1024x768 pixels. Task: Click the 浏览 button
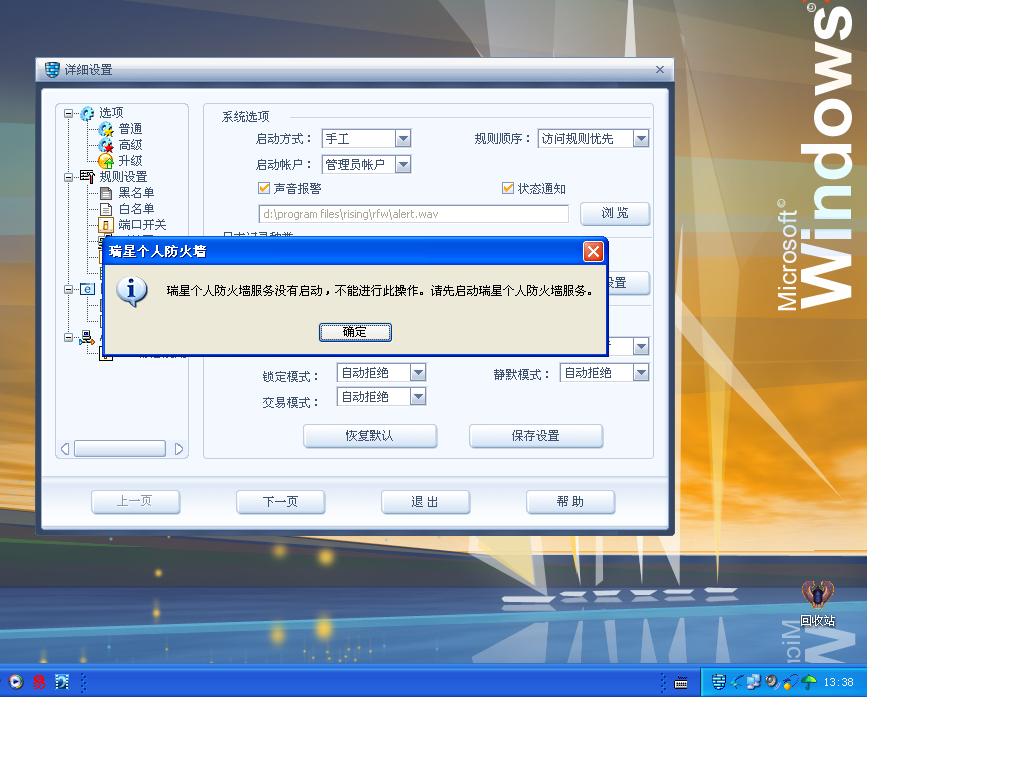615,213
